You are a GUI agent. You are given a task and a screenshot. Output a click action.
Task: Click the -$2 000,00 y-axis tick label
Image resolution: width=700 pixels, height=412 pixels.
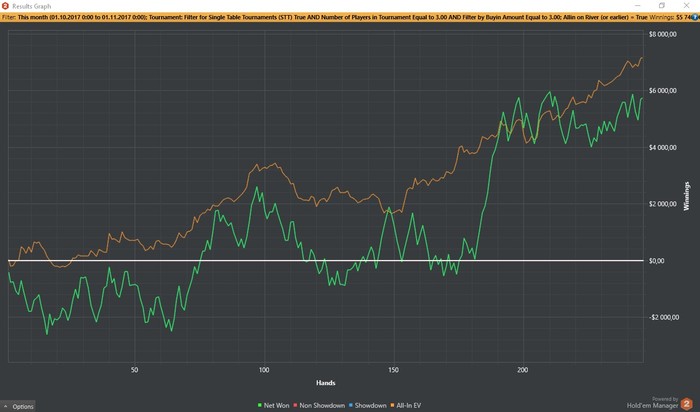pos(664,317)
